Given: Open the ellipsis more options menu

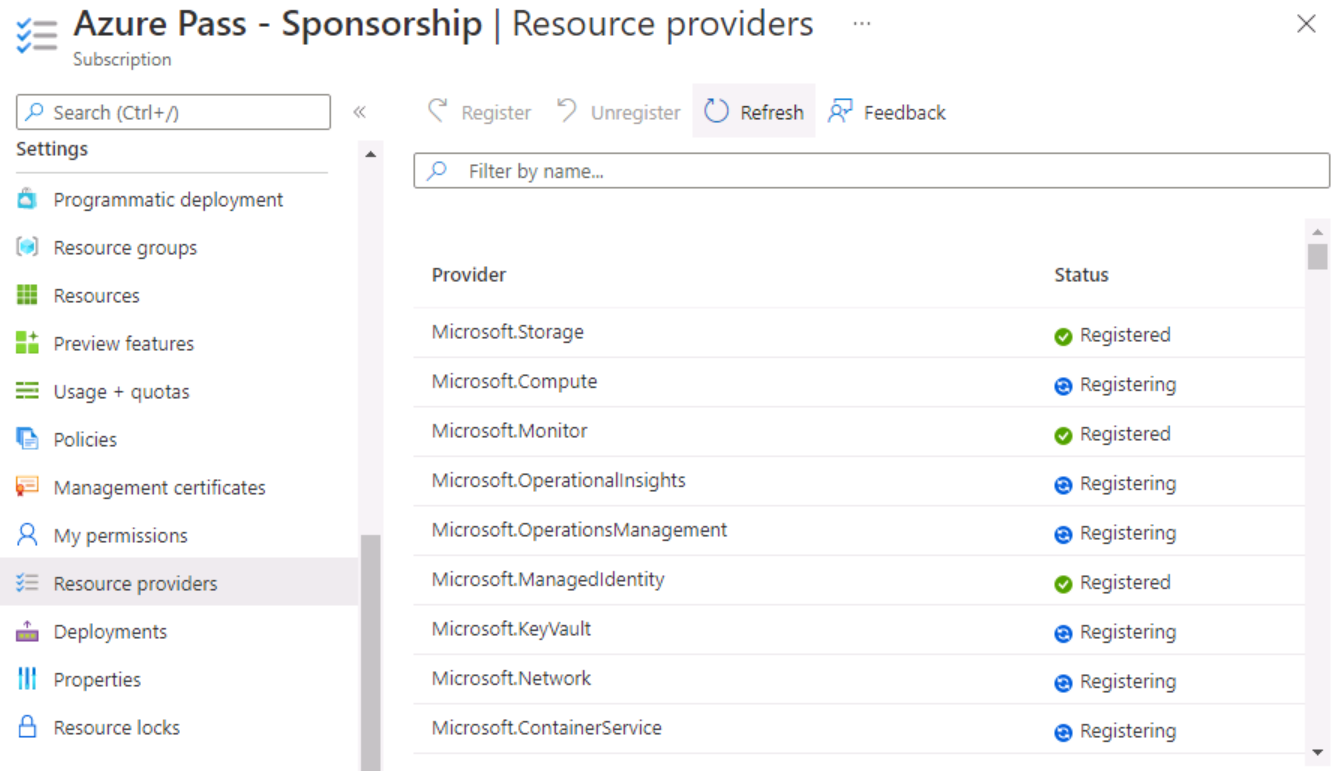Looking at the screenshot, I should click(x=861, y=24).
